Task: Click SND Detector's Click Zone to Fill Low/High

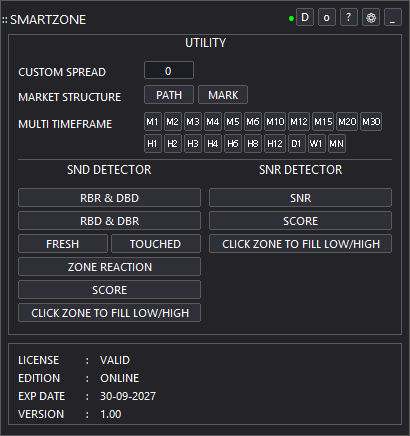Action: coord(109,313)
